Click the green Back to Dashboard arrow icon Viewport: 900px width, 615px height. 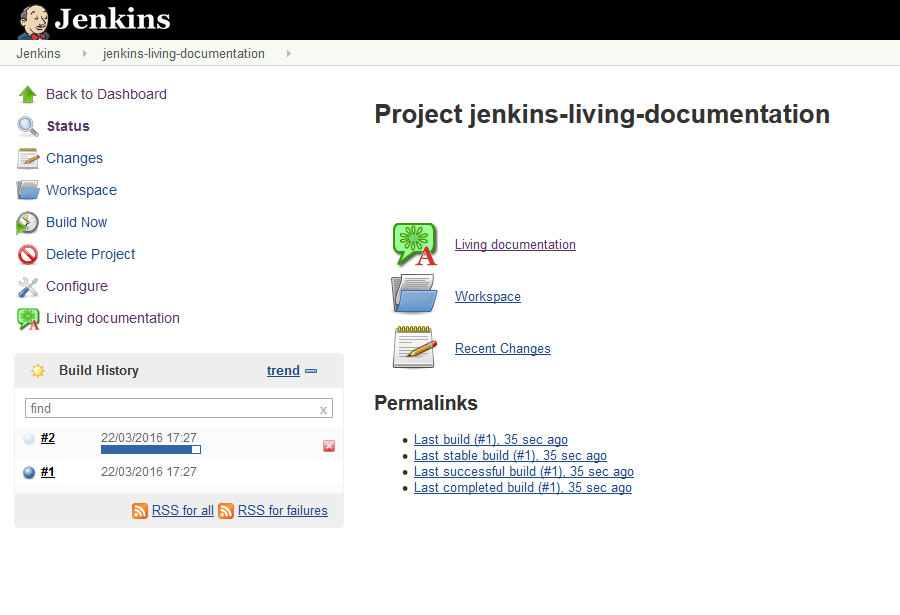28,94
